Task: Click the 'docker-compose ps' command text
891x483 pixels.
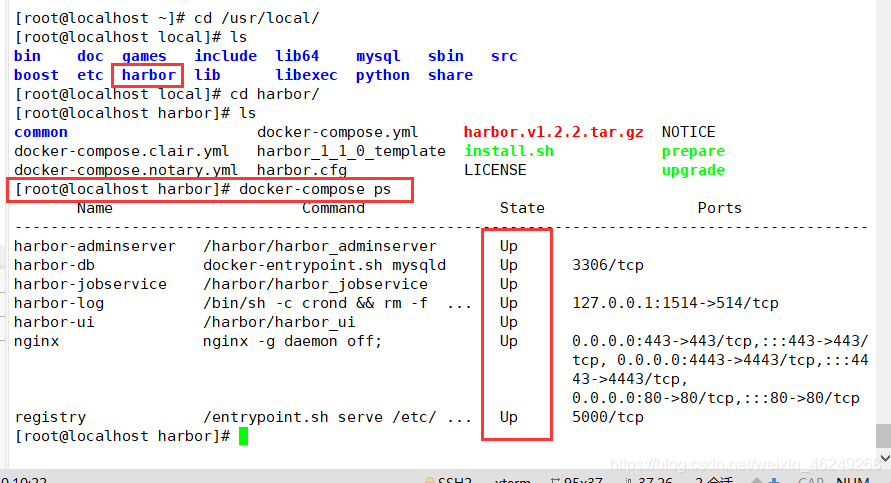Action: (315, 189)
